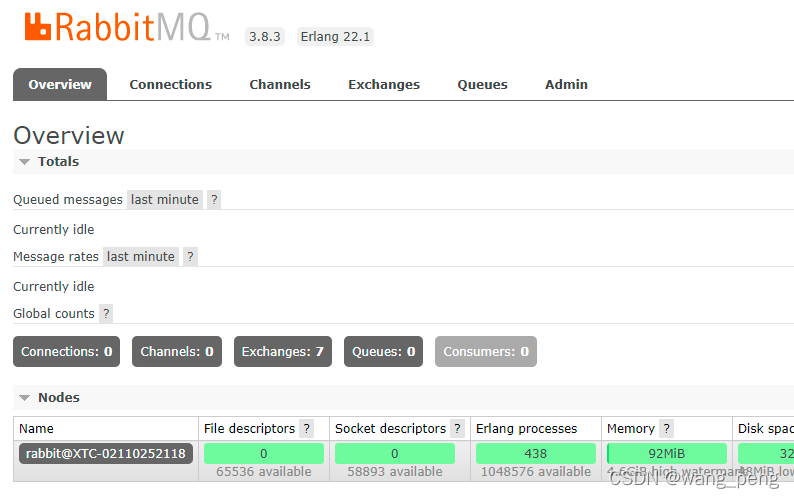Image resolution: width=794 pixels, height=498 pixels.
Task: Open node rabbit@XTC-02110252118
Action: (106, 453)
